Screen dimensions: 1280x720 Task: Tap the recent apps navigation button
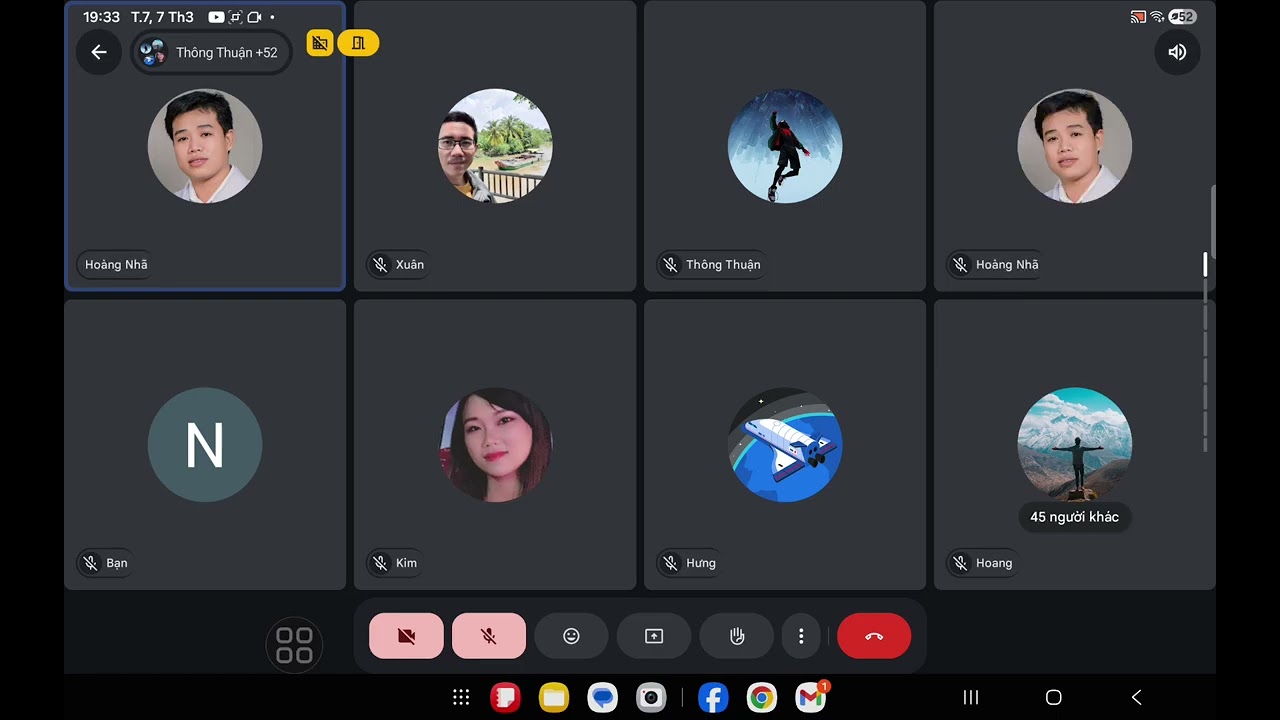point(970,697)
